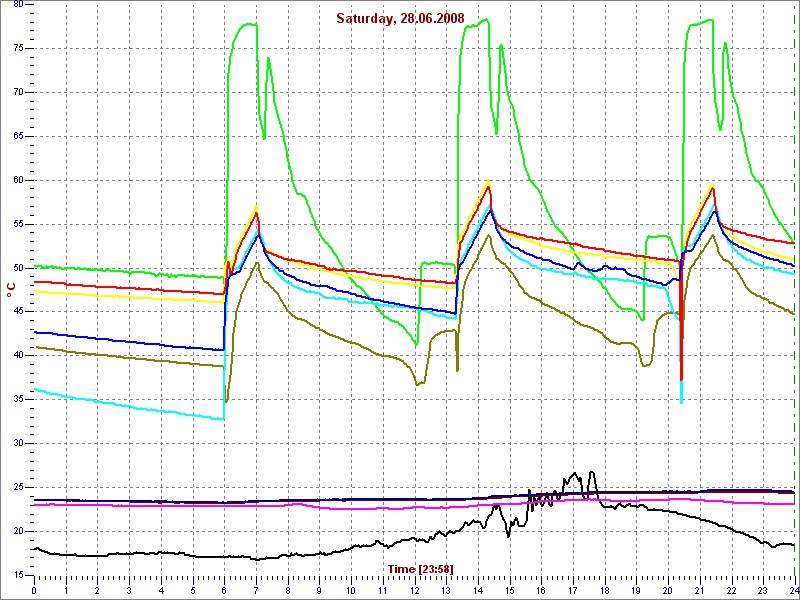Pick hour 22 on the time axis
The height and width of the screenshot is (600, 800).
pyautogui.click(x=731, y=590)
